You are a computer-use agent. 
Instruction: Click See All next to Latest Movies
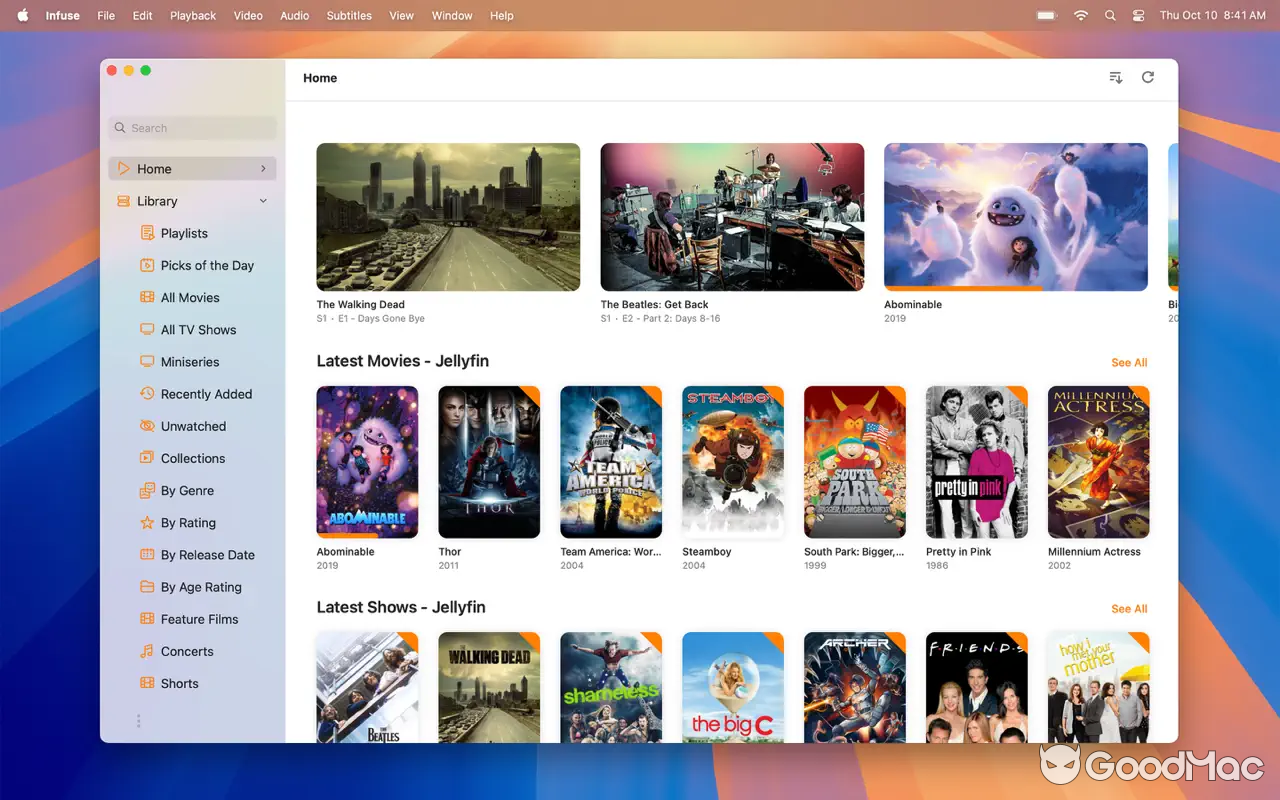[x=1129, y=362]
